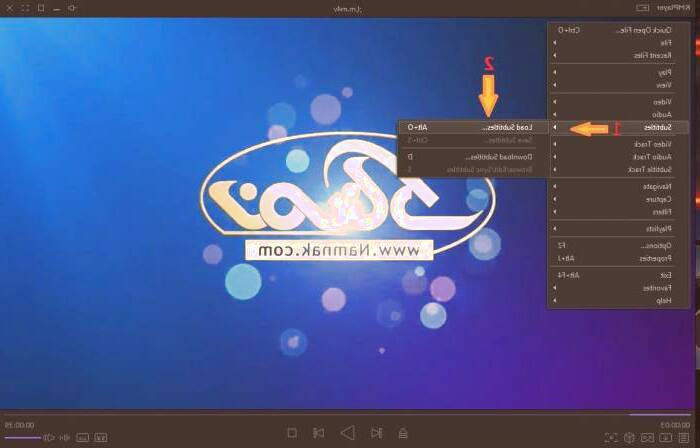Click the screen-fit bracket icon in bottom bar
This screenshot has width=700, height=448.
pos(611,437)
